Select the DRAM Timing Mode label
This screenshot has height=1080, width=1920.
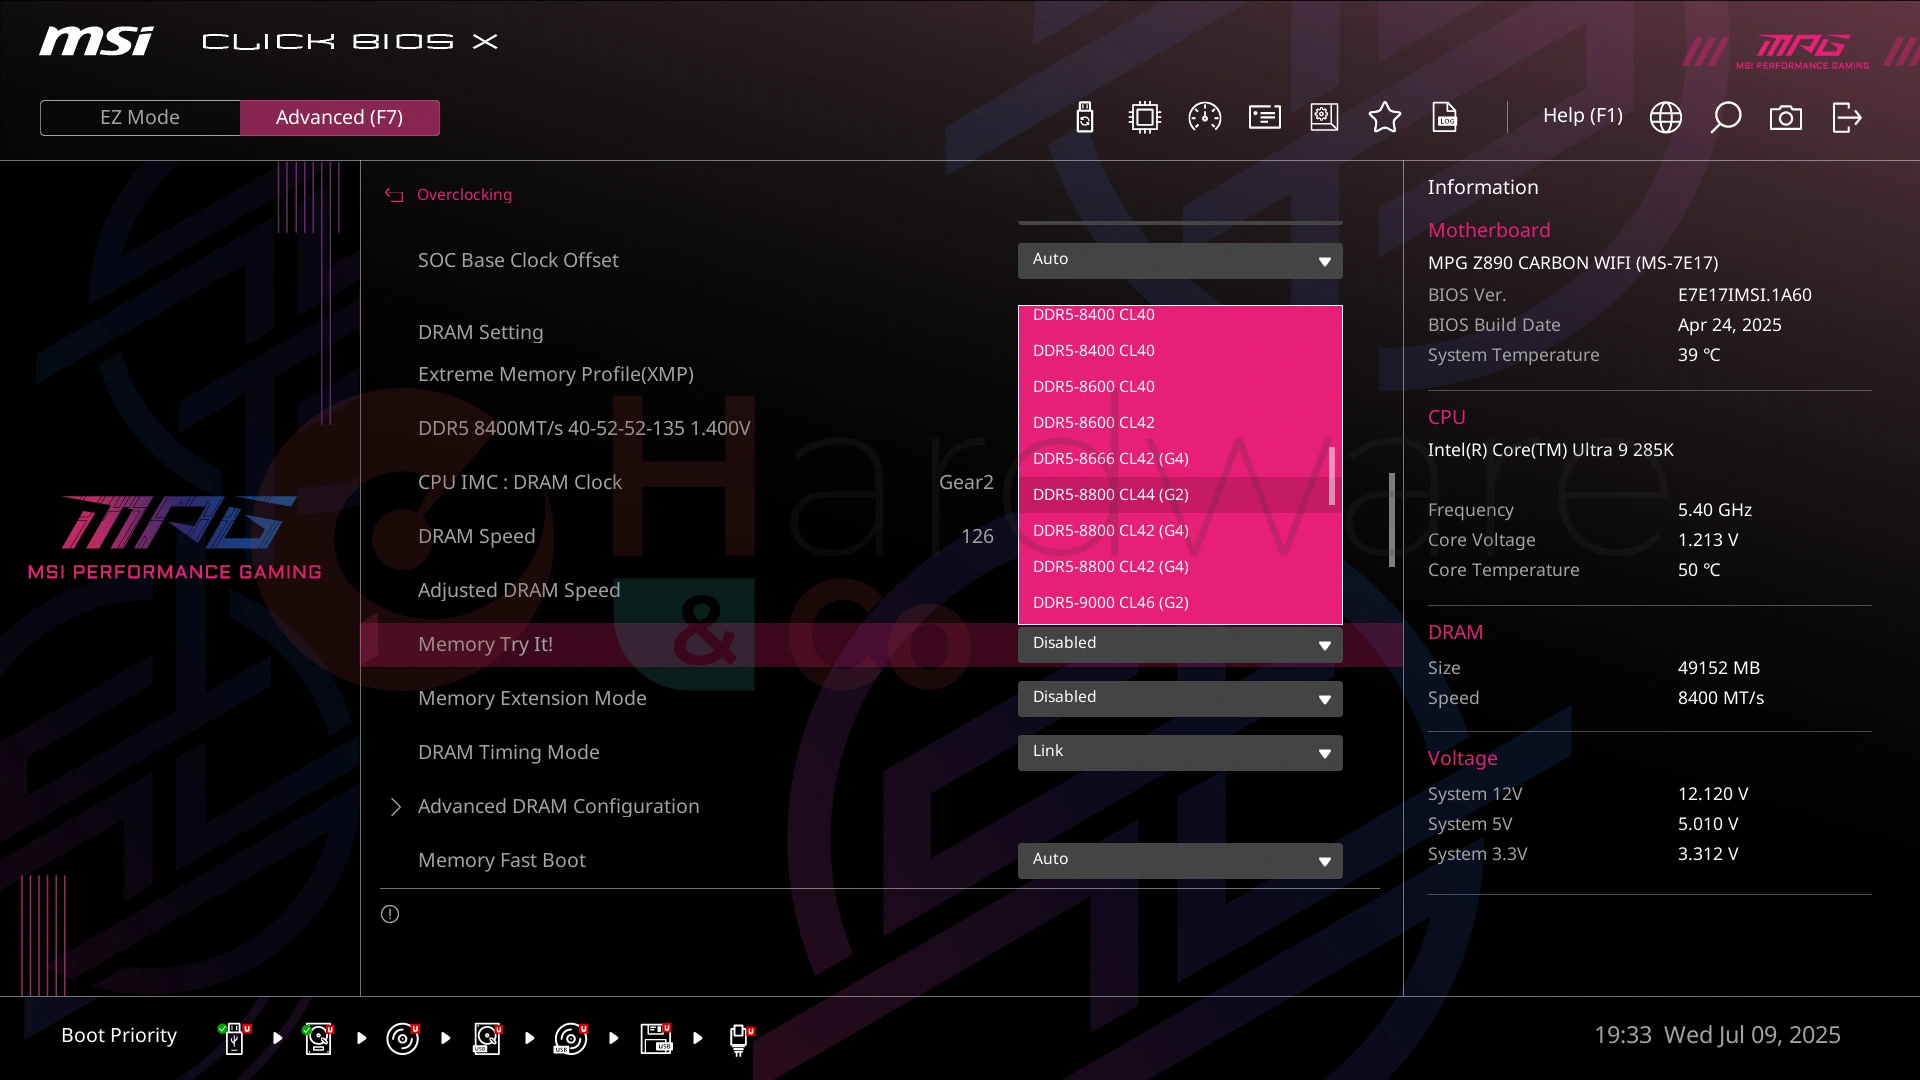[508, 753]
